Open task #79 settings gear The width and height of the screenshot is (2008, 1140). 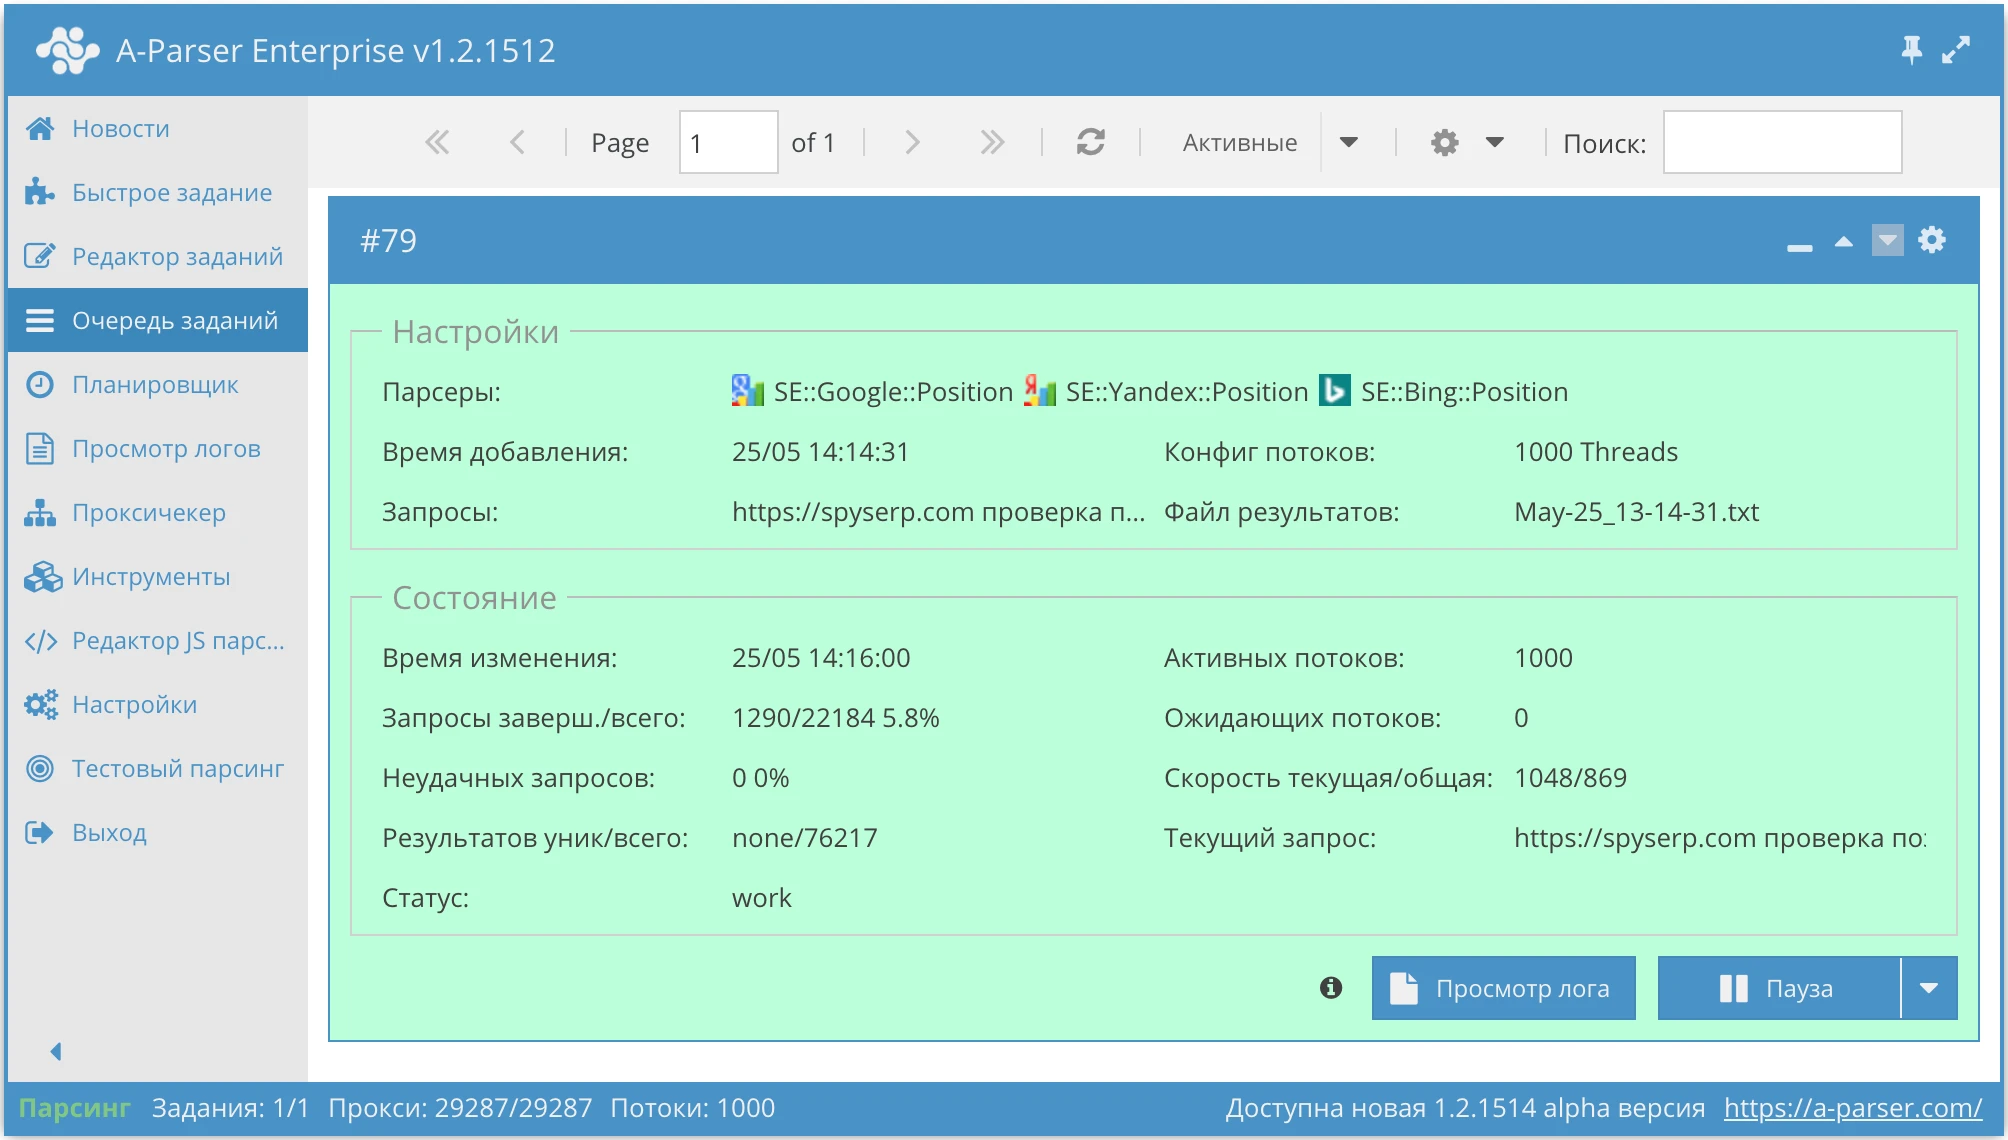(1933, 240)
